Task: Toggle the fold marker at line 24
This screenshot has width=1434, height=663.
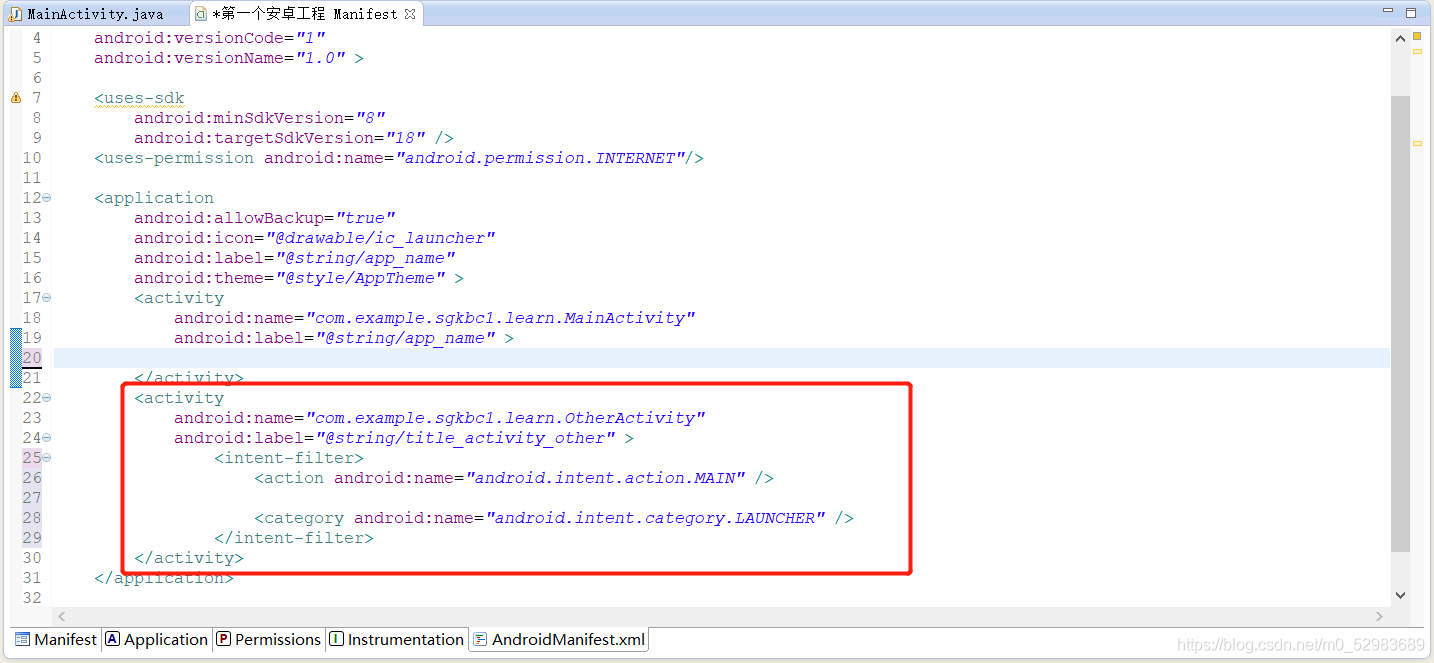Action: [x=47, y=438]
